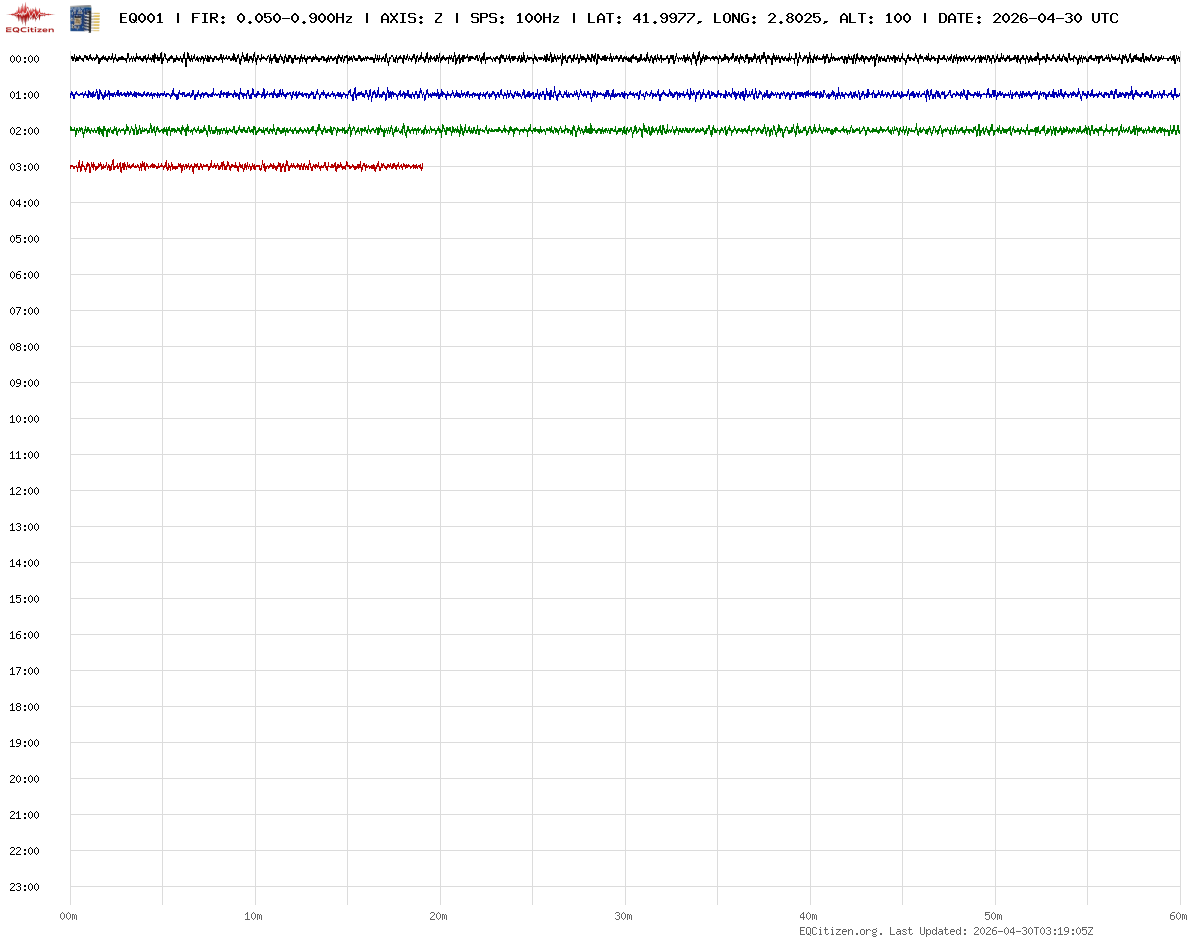Click the DATE: 2026-04-30 UTC text
The width and height of the screenshot is (1200, 940).
tap(1028, 18)
